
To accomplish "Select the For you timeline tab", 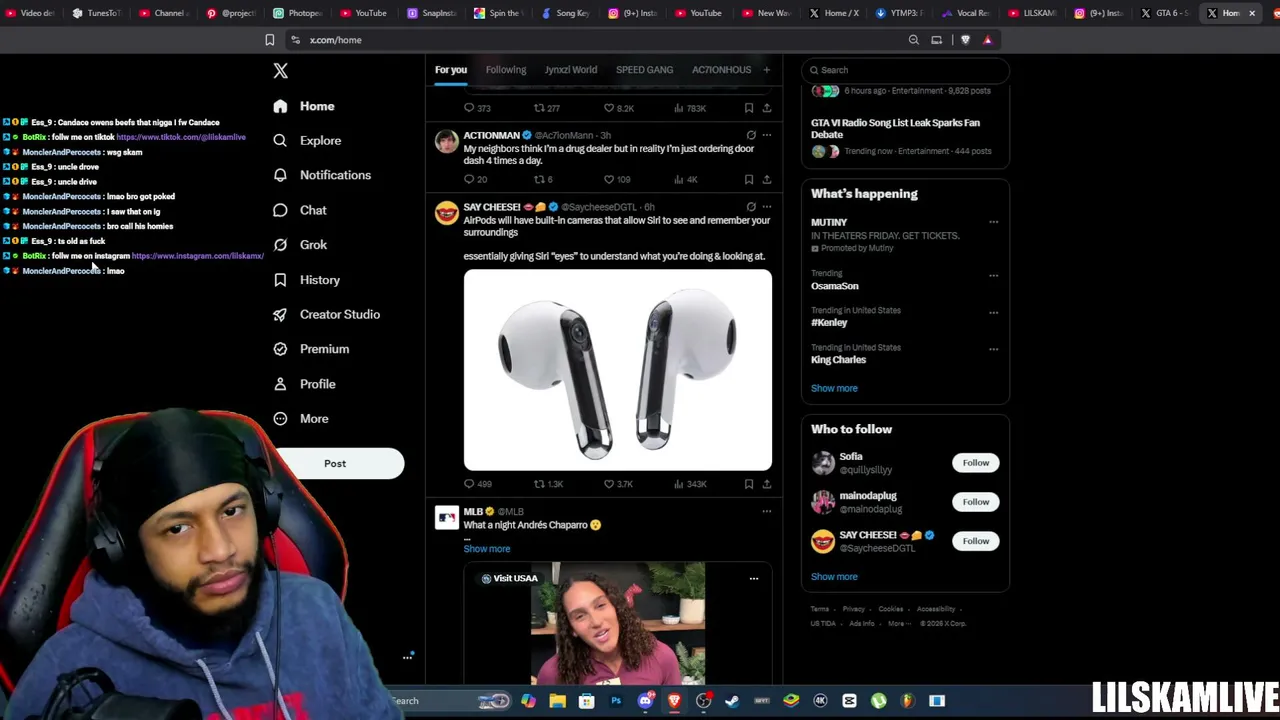I will [x=451, y=70].
